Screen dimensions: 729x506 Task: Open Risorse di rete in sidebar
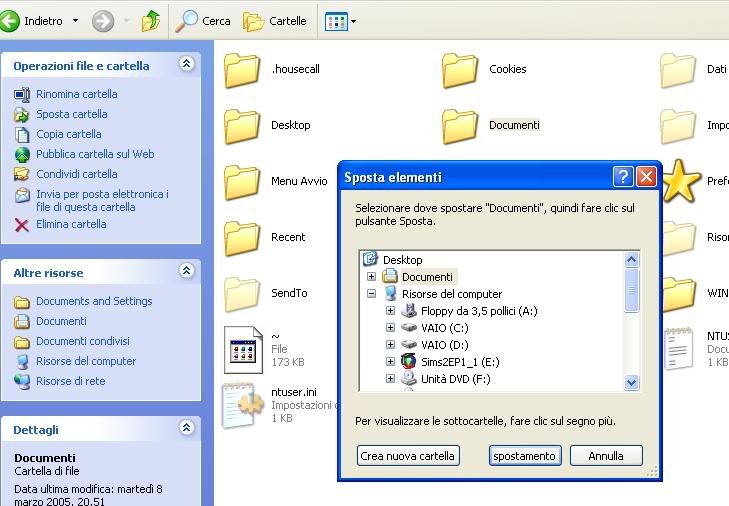coord(70,381)
